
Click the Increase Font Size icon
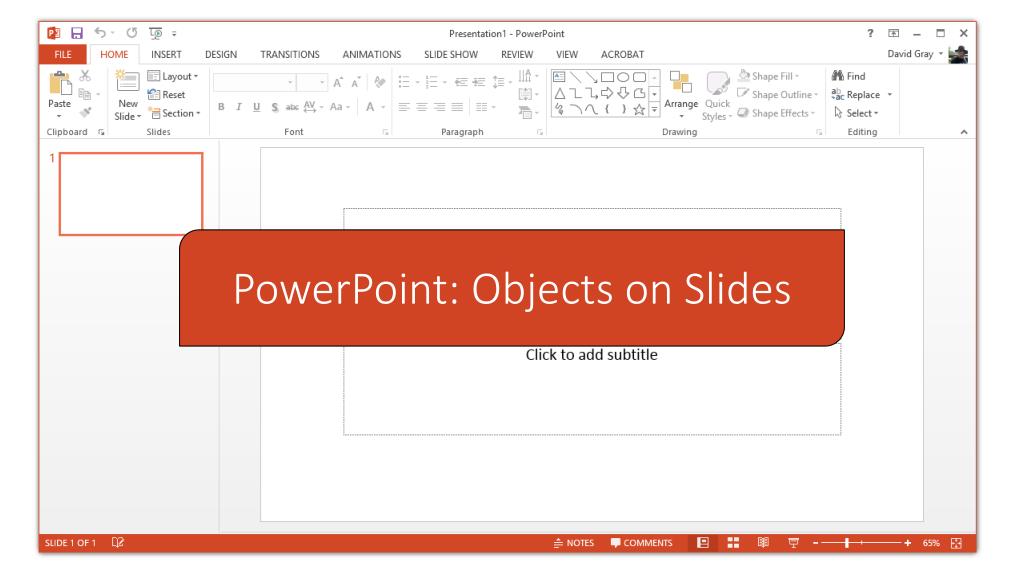point(338,82)
